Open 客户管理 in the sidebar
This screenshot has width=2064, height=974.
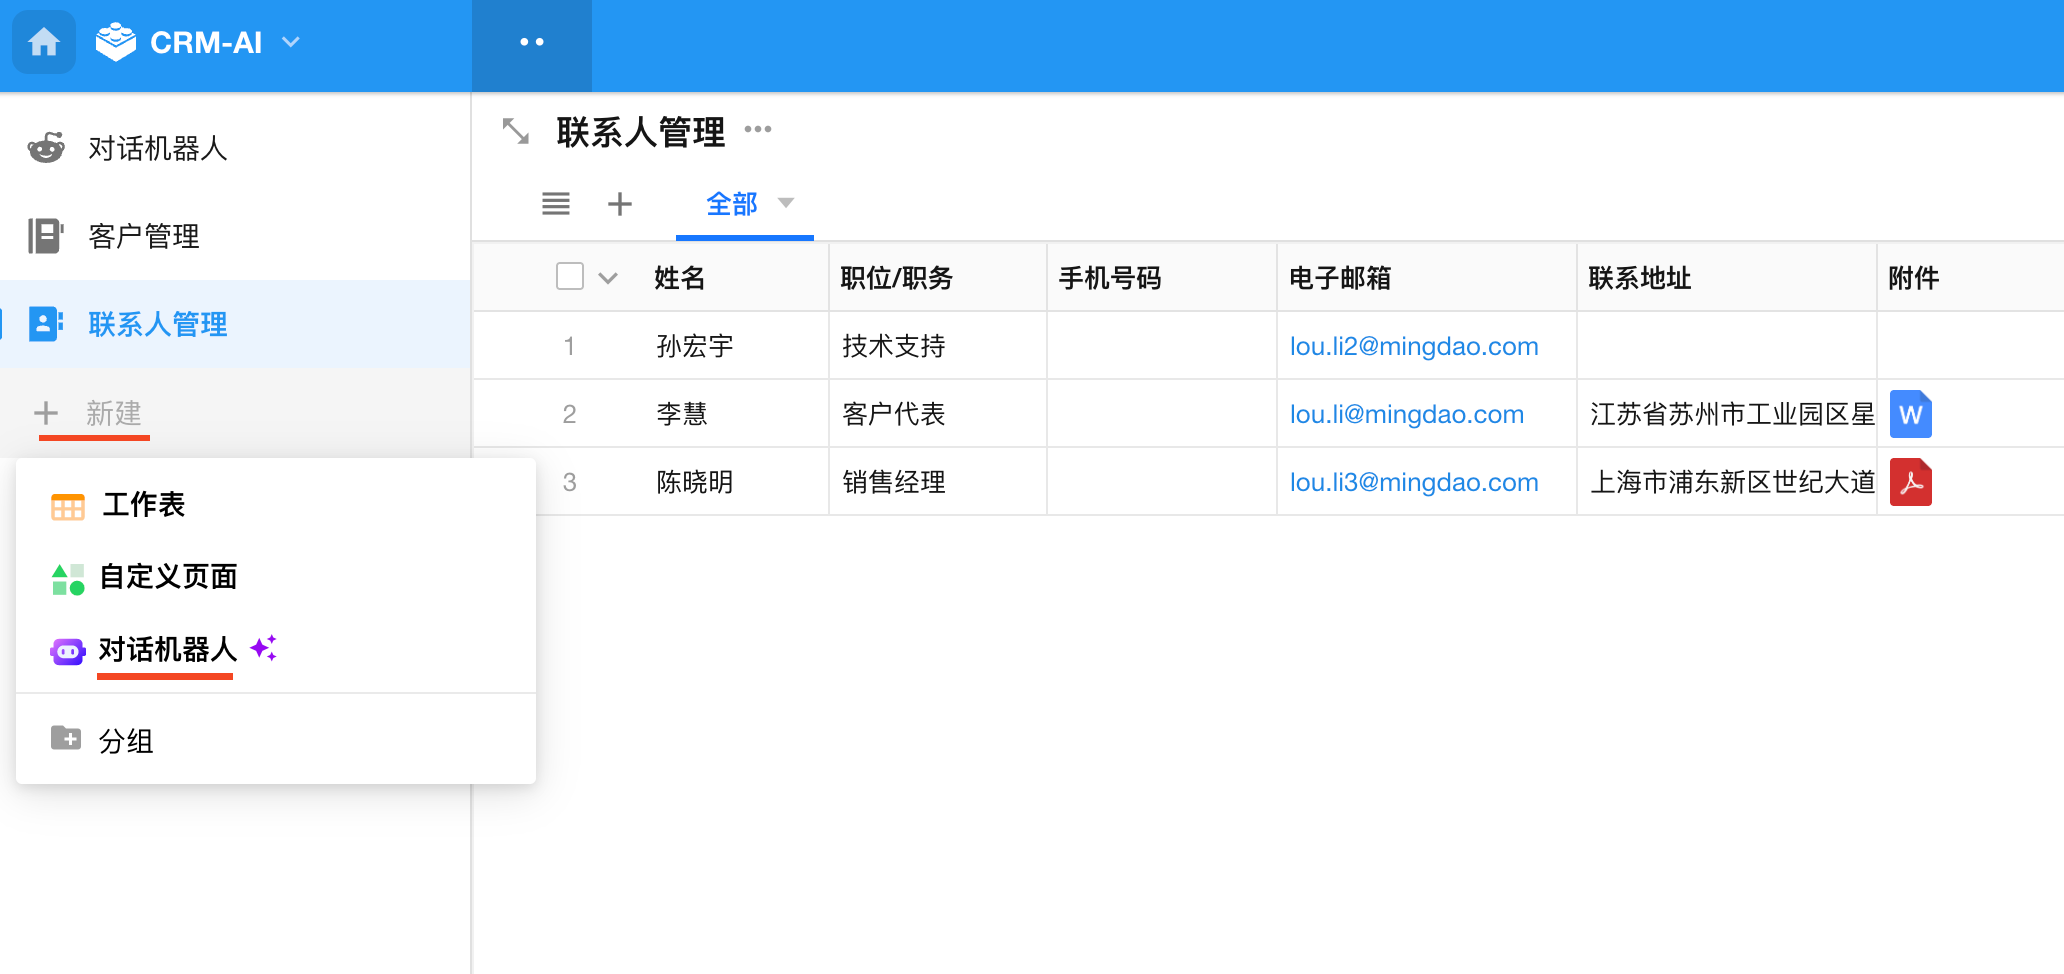pos(143,236)
